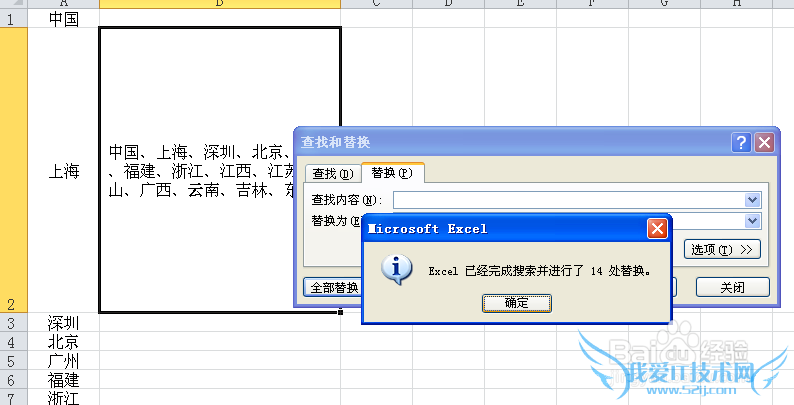
Task: Select cell A1 containing 中国
Action: (x=63, y=19)
